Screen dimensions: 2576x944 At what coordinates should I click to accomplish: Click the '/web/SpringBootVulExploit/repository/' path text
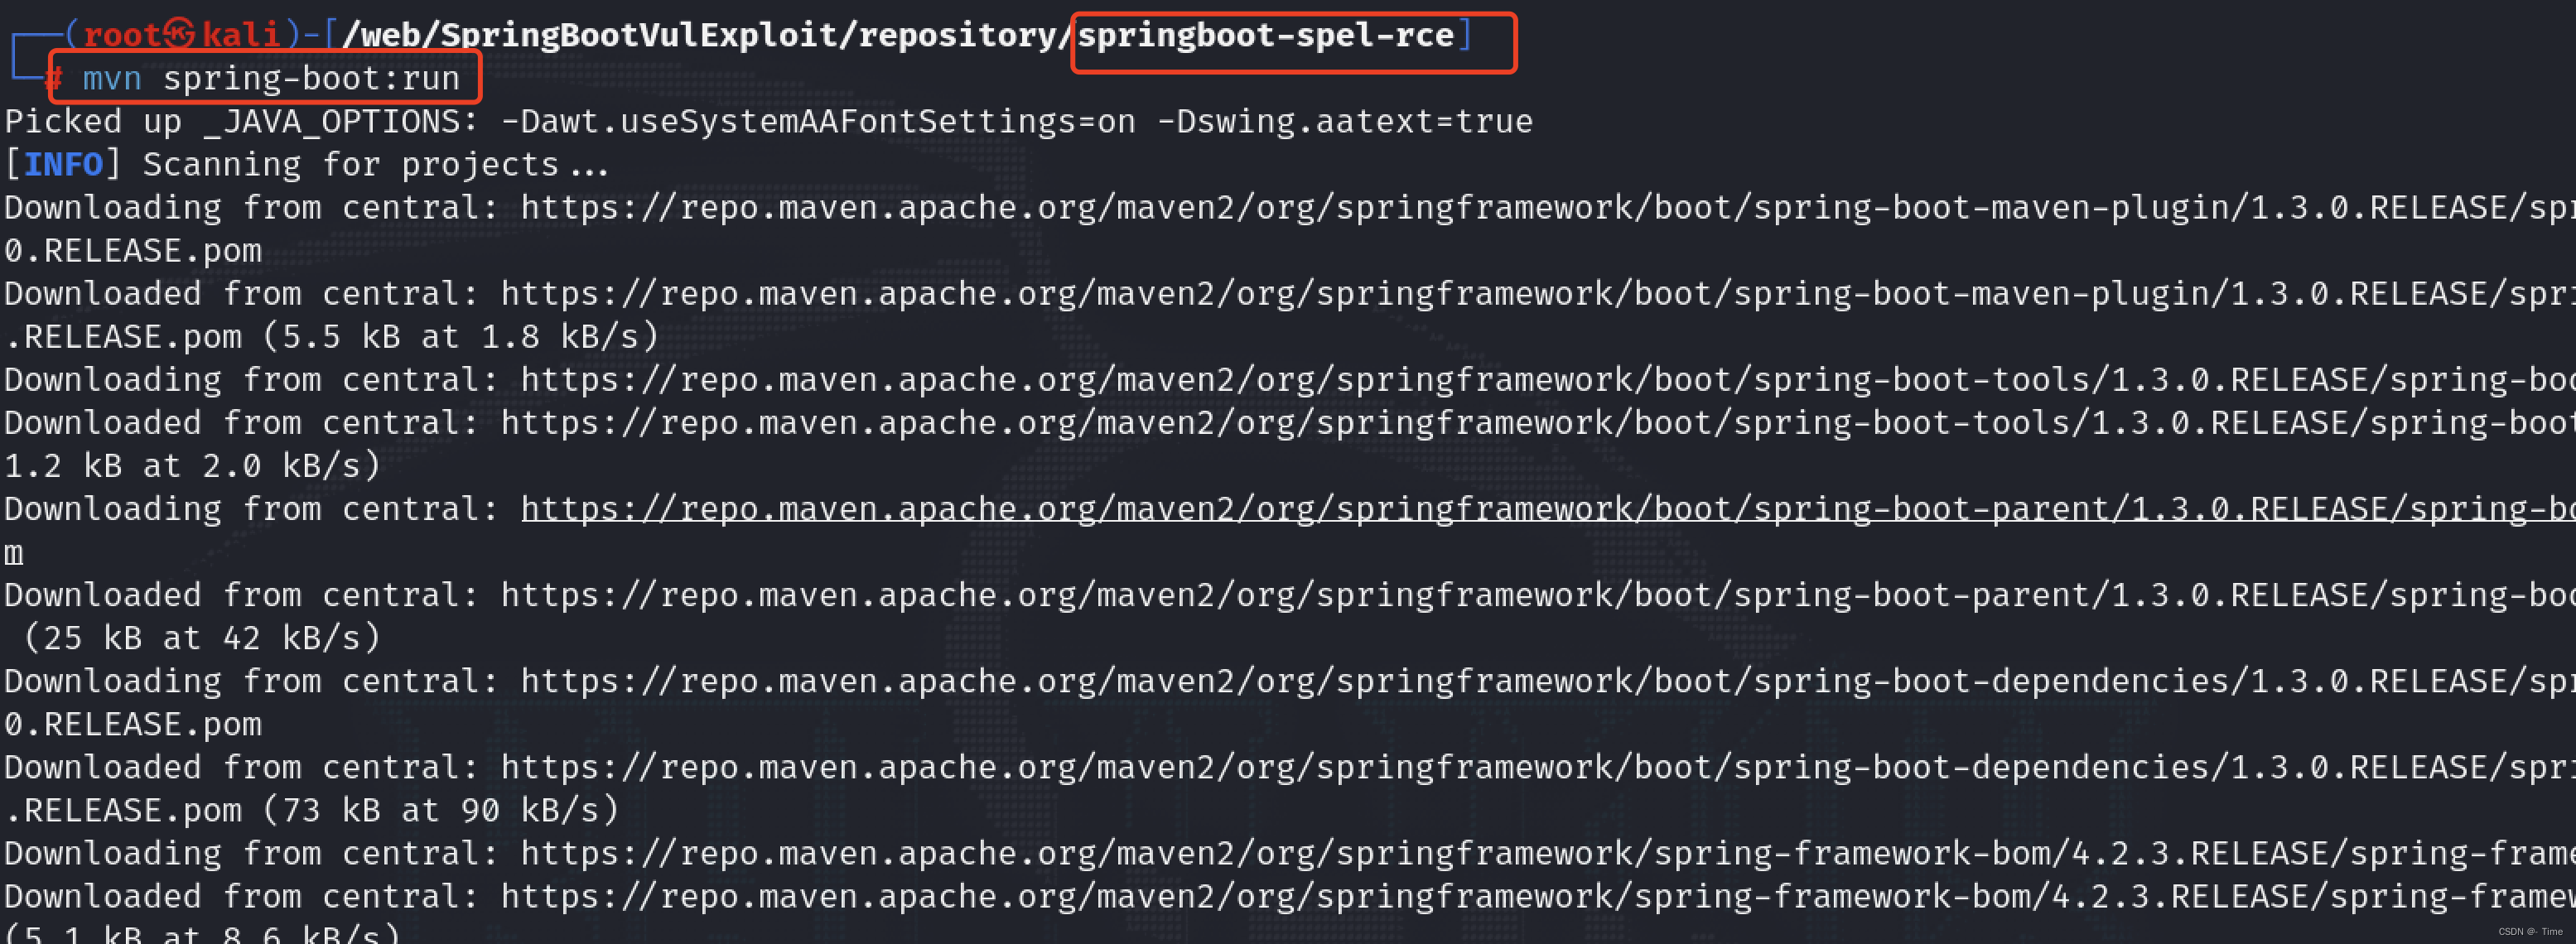[x=708, y=36]
